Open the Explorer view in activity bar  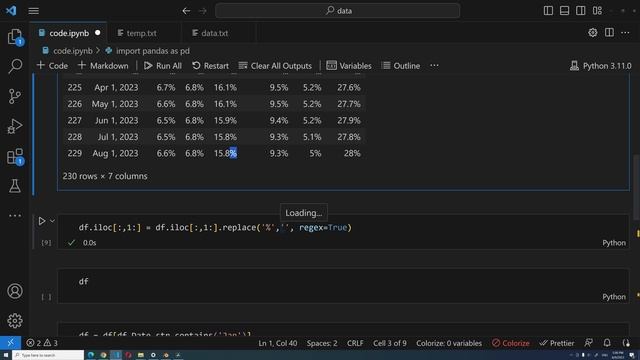[x=15, y=37]
